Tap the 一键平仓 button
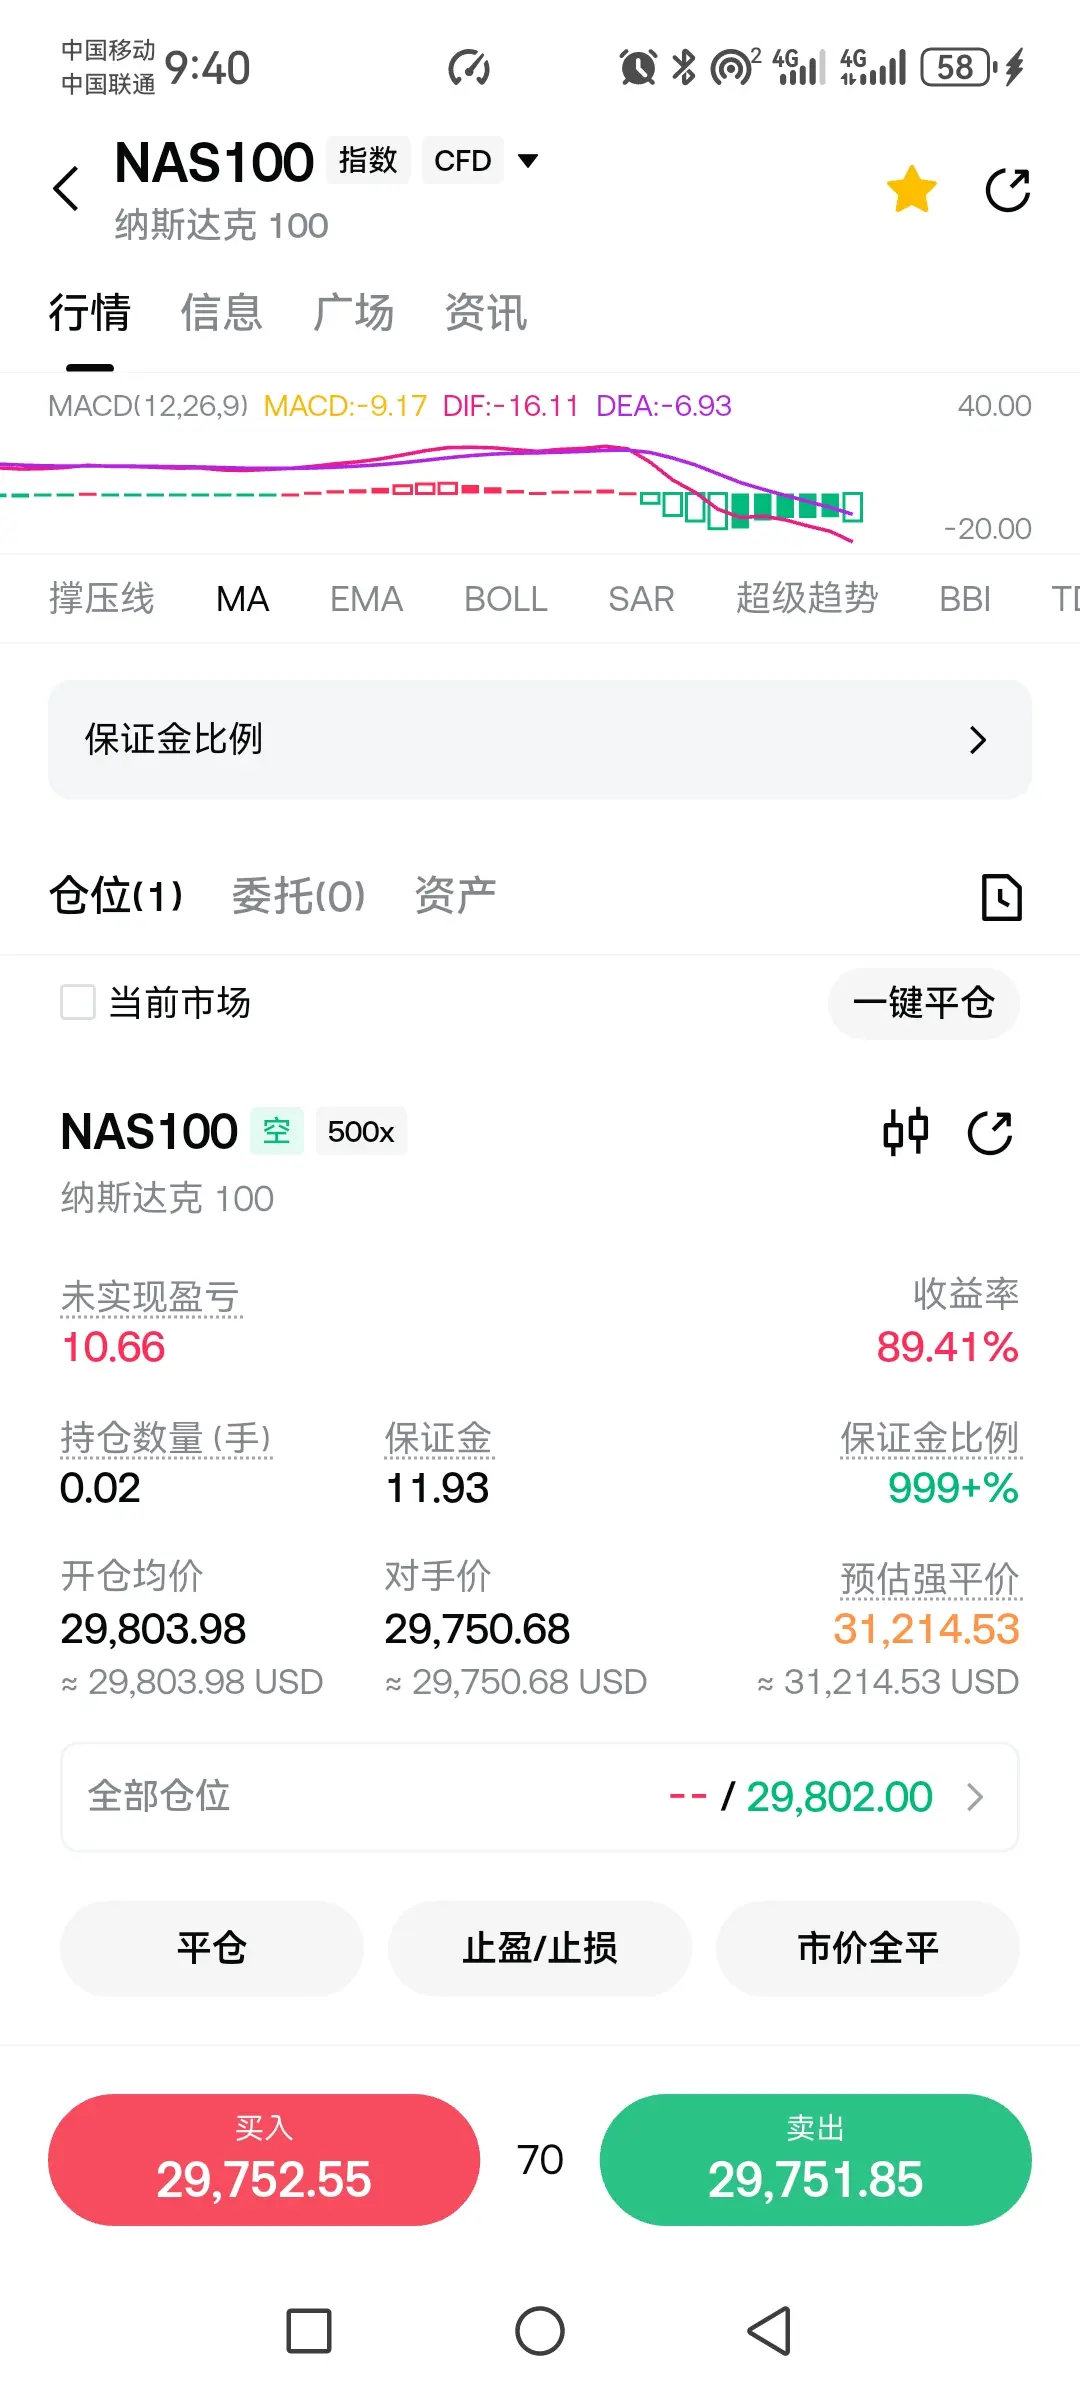Screen dimensions: 1080x2388 (x=924, y=1003)
